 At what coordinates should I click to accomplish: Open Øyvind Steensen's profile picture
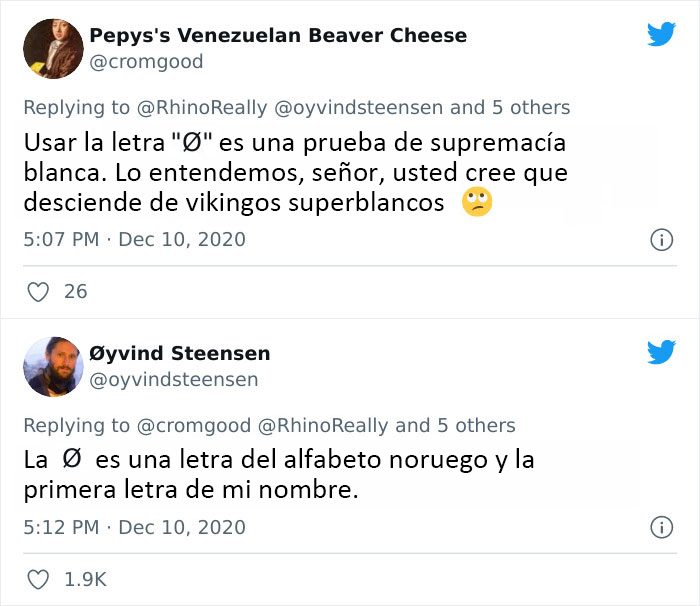[x=51, y=366]
